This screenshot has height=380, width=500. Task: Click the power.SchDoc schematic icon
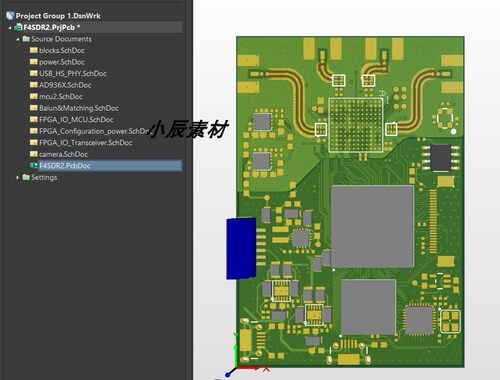click(34, 62)
